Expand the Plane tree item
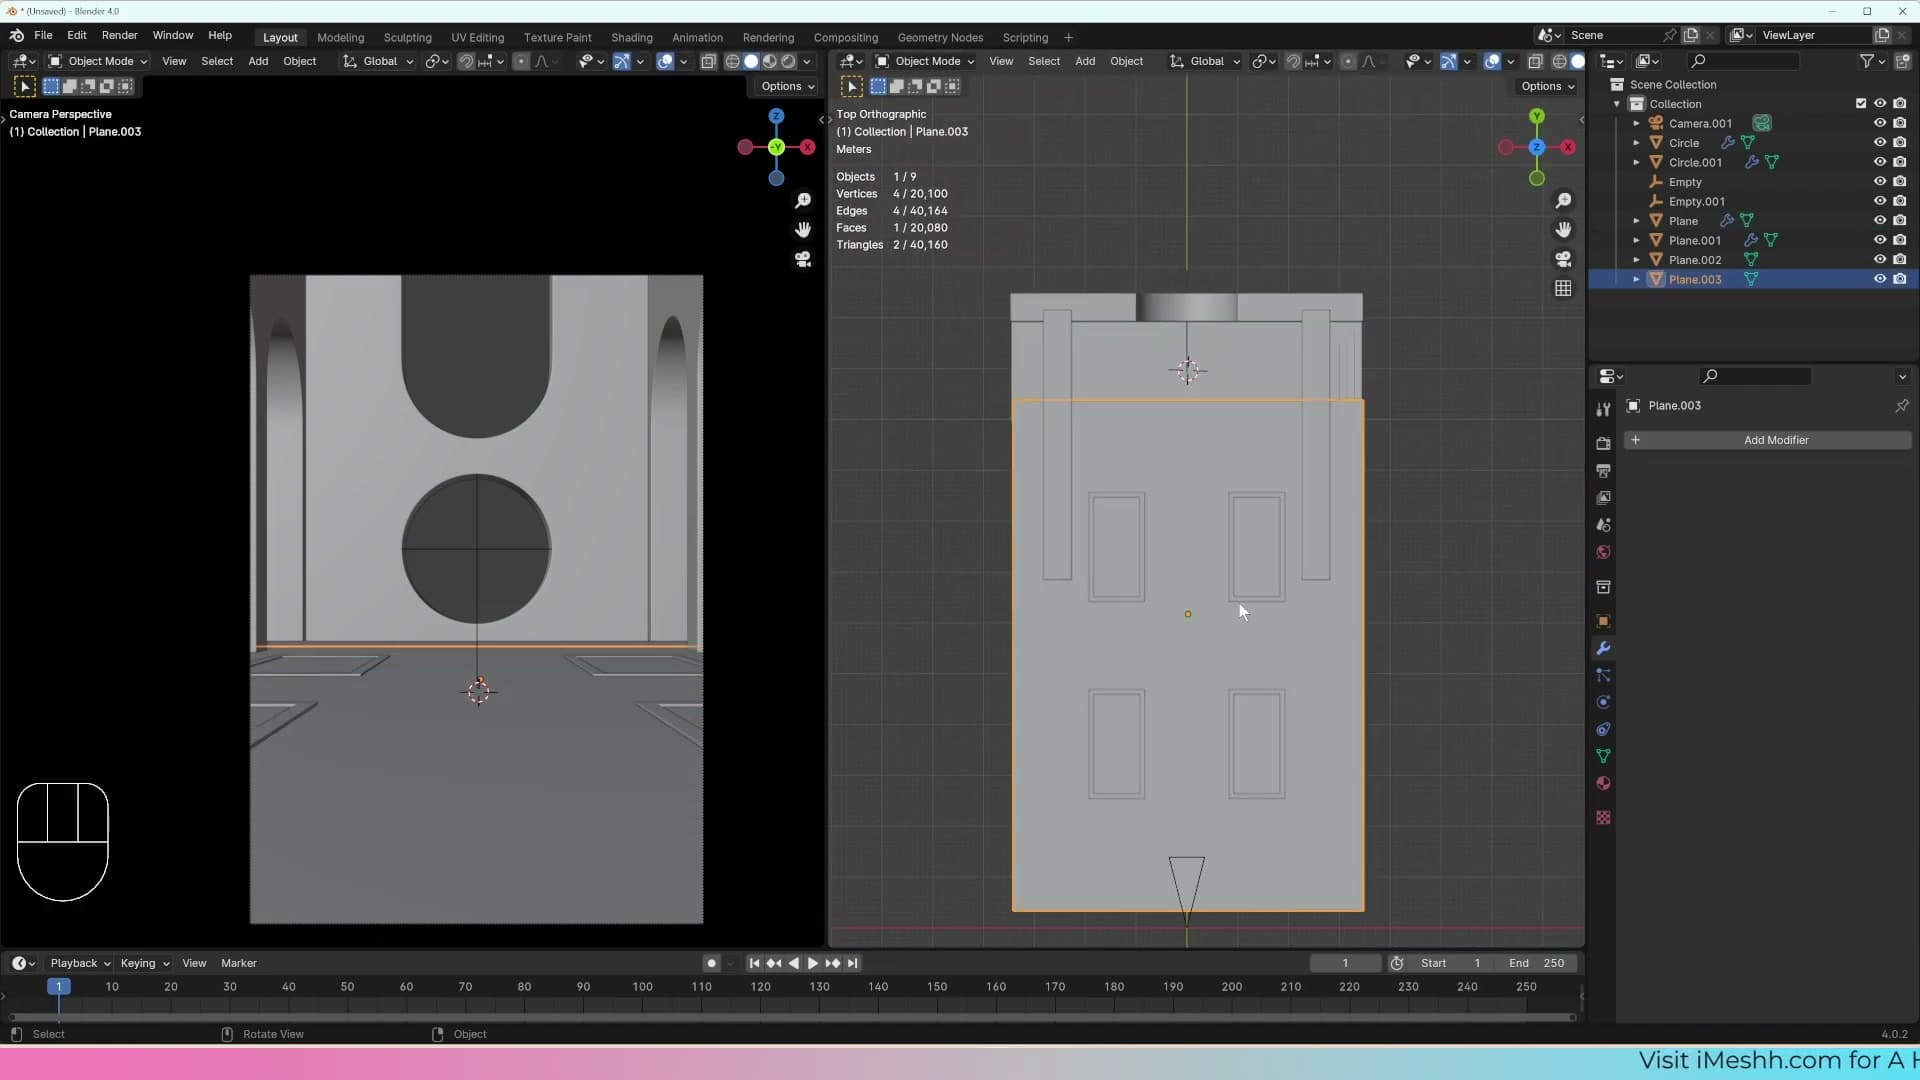Screen dimensions: 1920x1080 pos(1637,220)
